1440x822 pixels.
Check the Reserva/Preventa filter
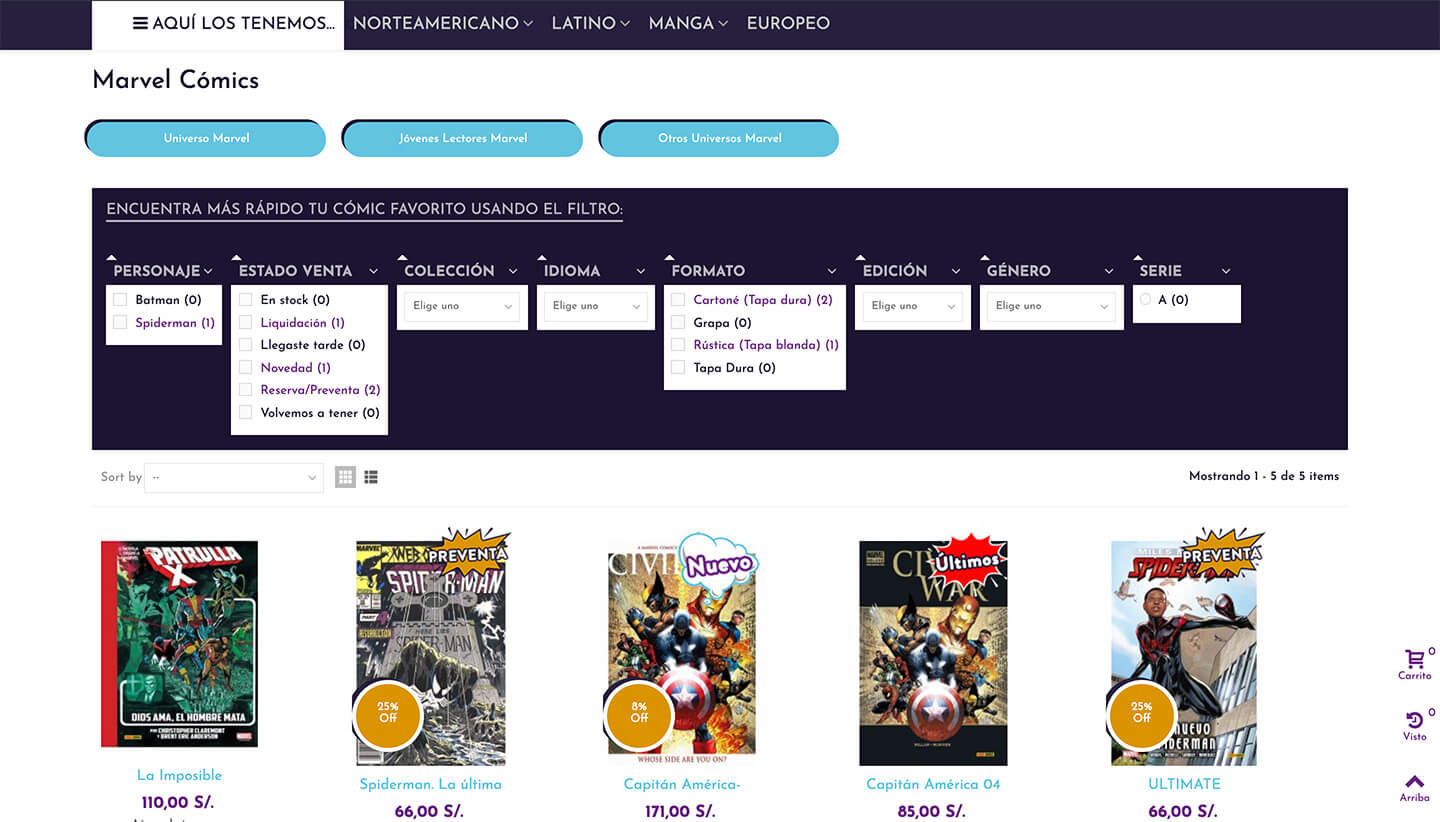(x=245, y=390)
